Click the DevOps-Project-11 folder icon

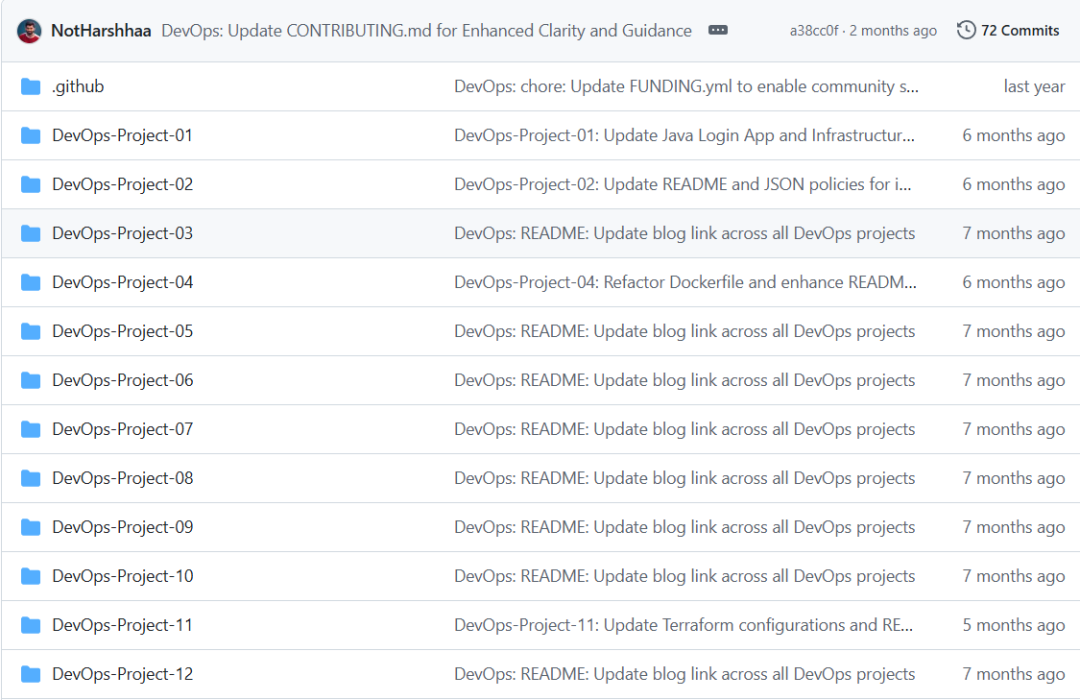30,625
